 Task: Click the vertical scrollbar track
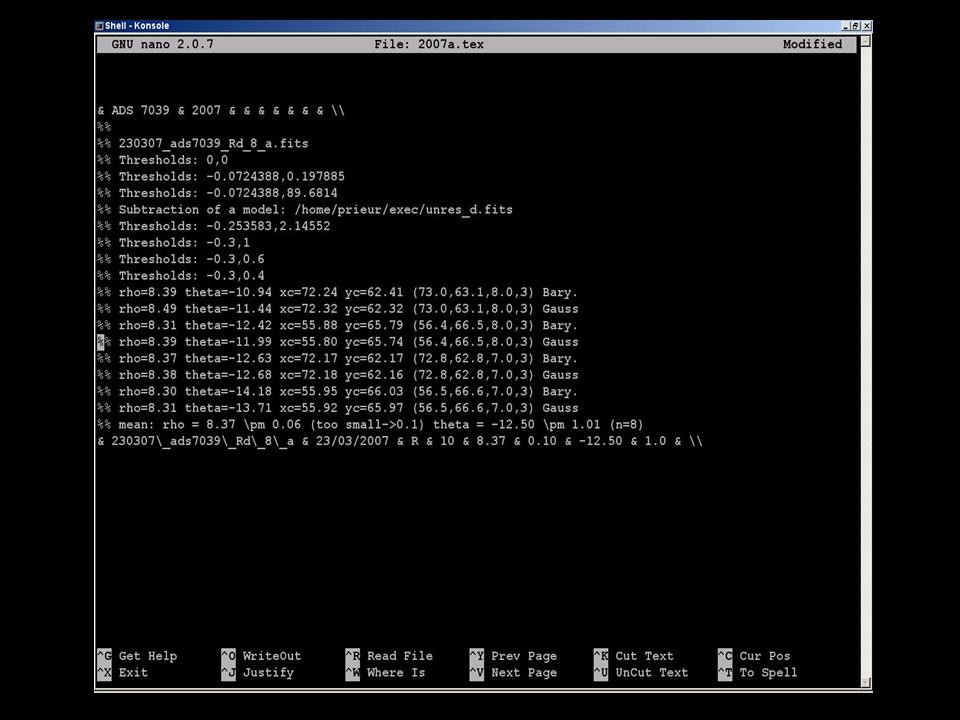(x=865, y=360)
